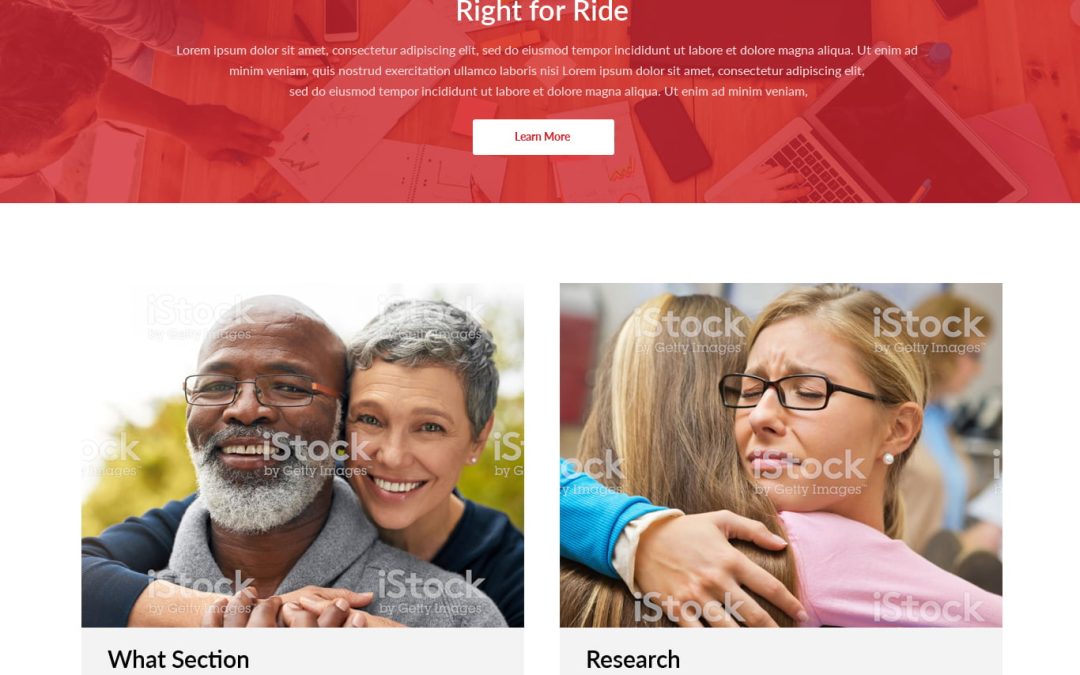Select the What Section card heading
This screenshot has height=675, width=1080.
tap(178, 660)
